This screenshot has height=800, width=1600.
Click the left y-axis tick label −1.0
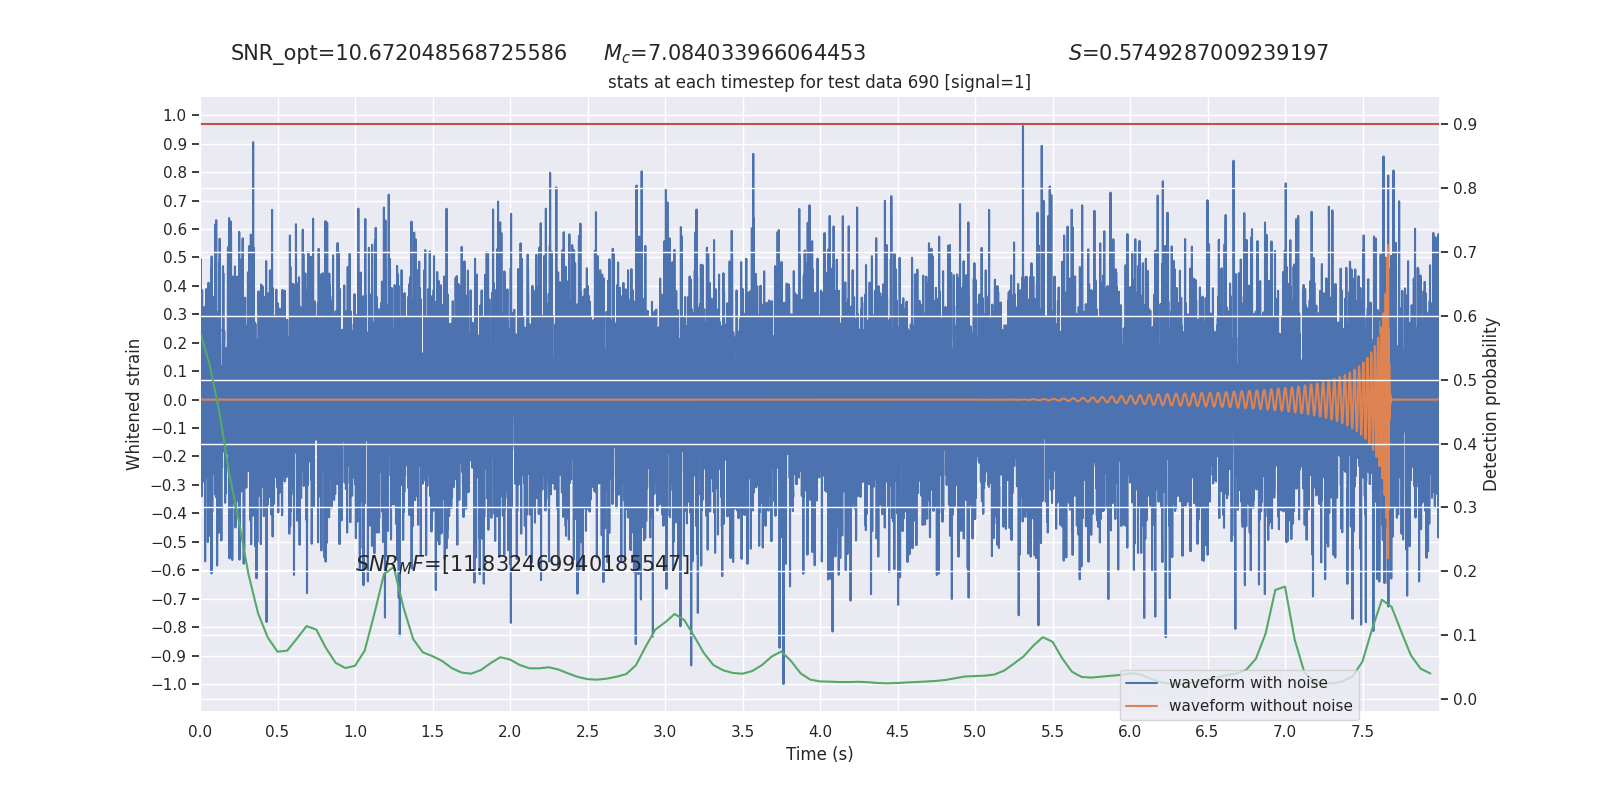click(169, 684)
